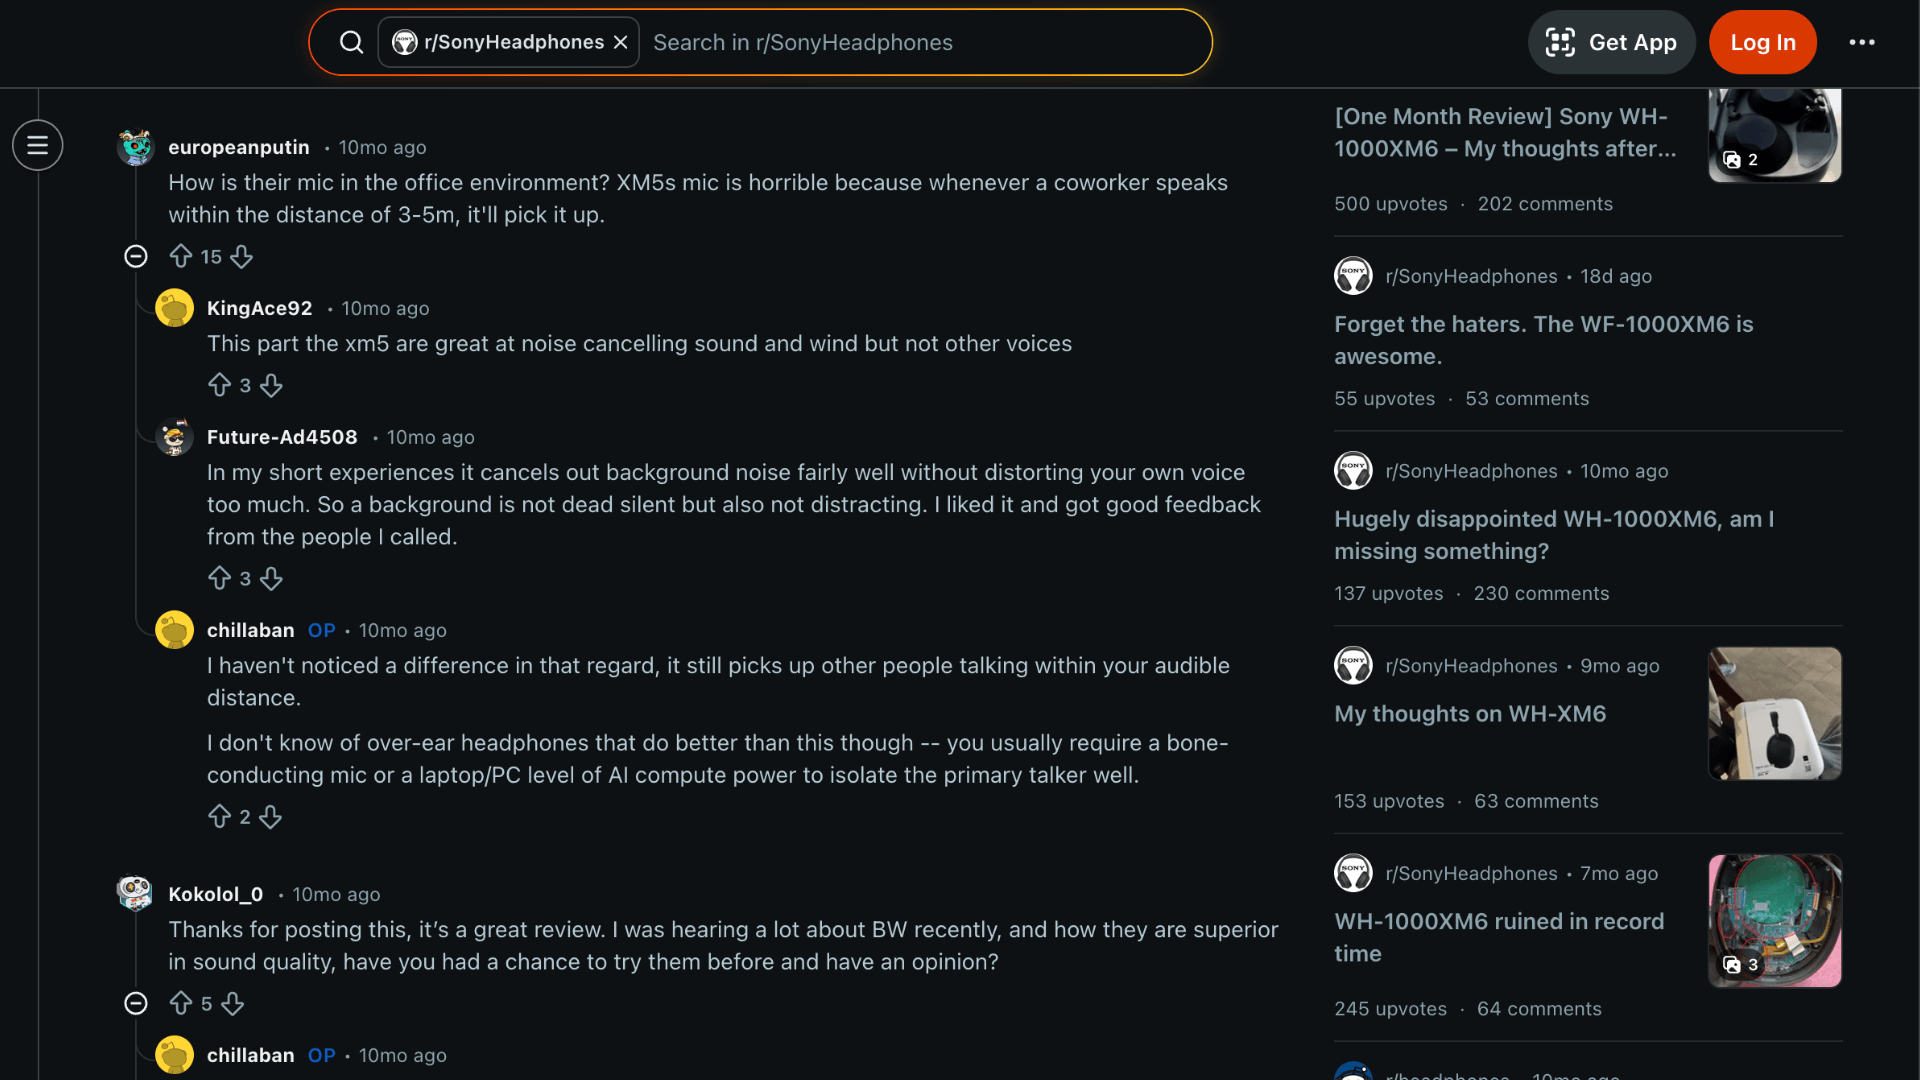Click the search magnifier icon
Image resolution: width=1920 pixels, height=1080 pixels.
tap(351, 42)
